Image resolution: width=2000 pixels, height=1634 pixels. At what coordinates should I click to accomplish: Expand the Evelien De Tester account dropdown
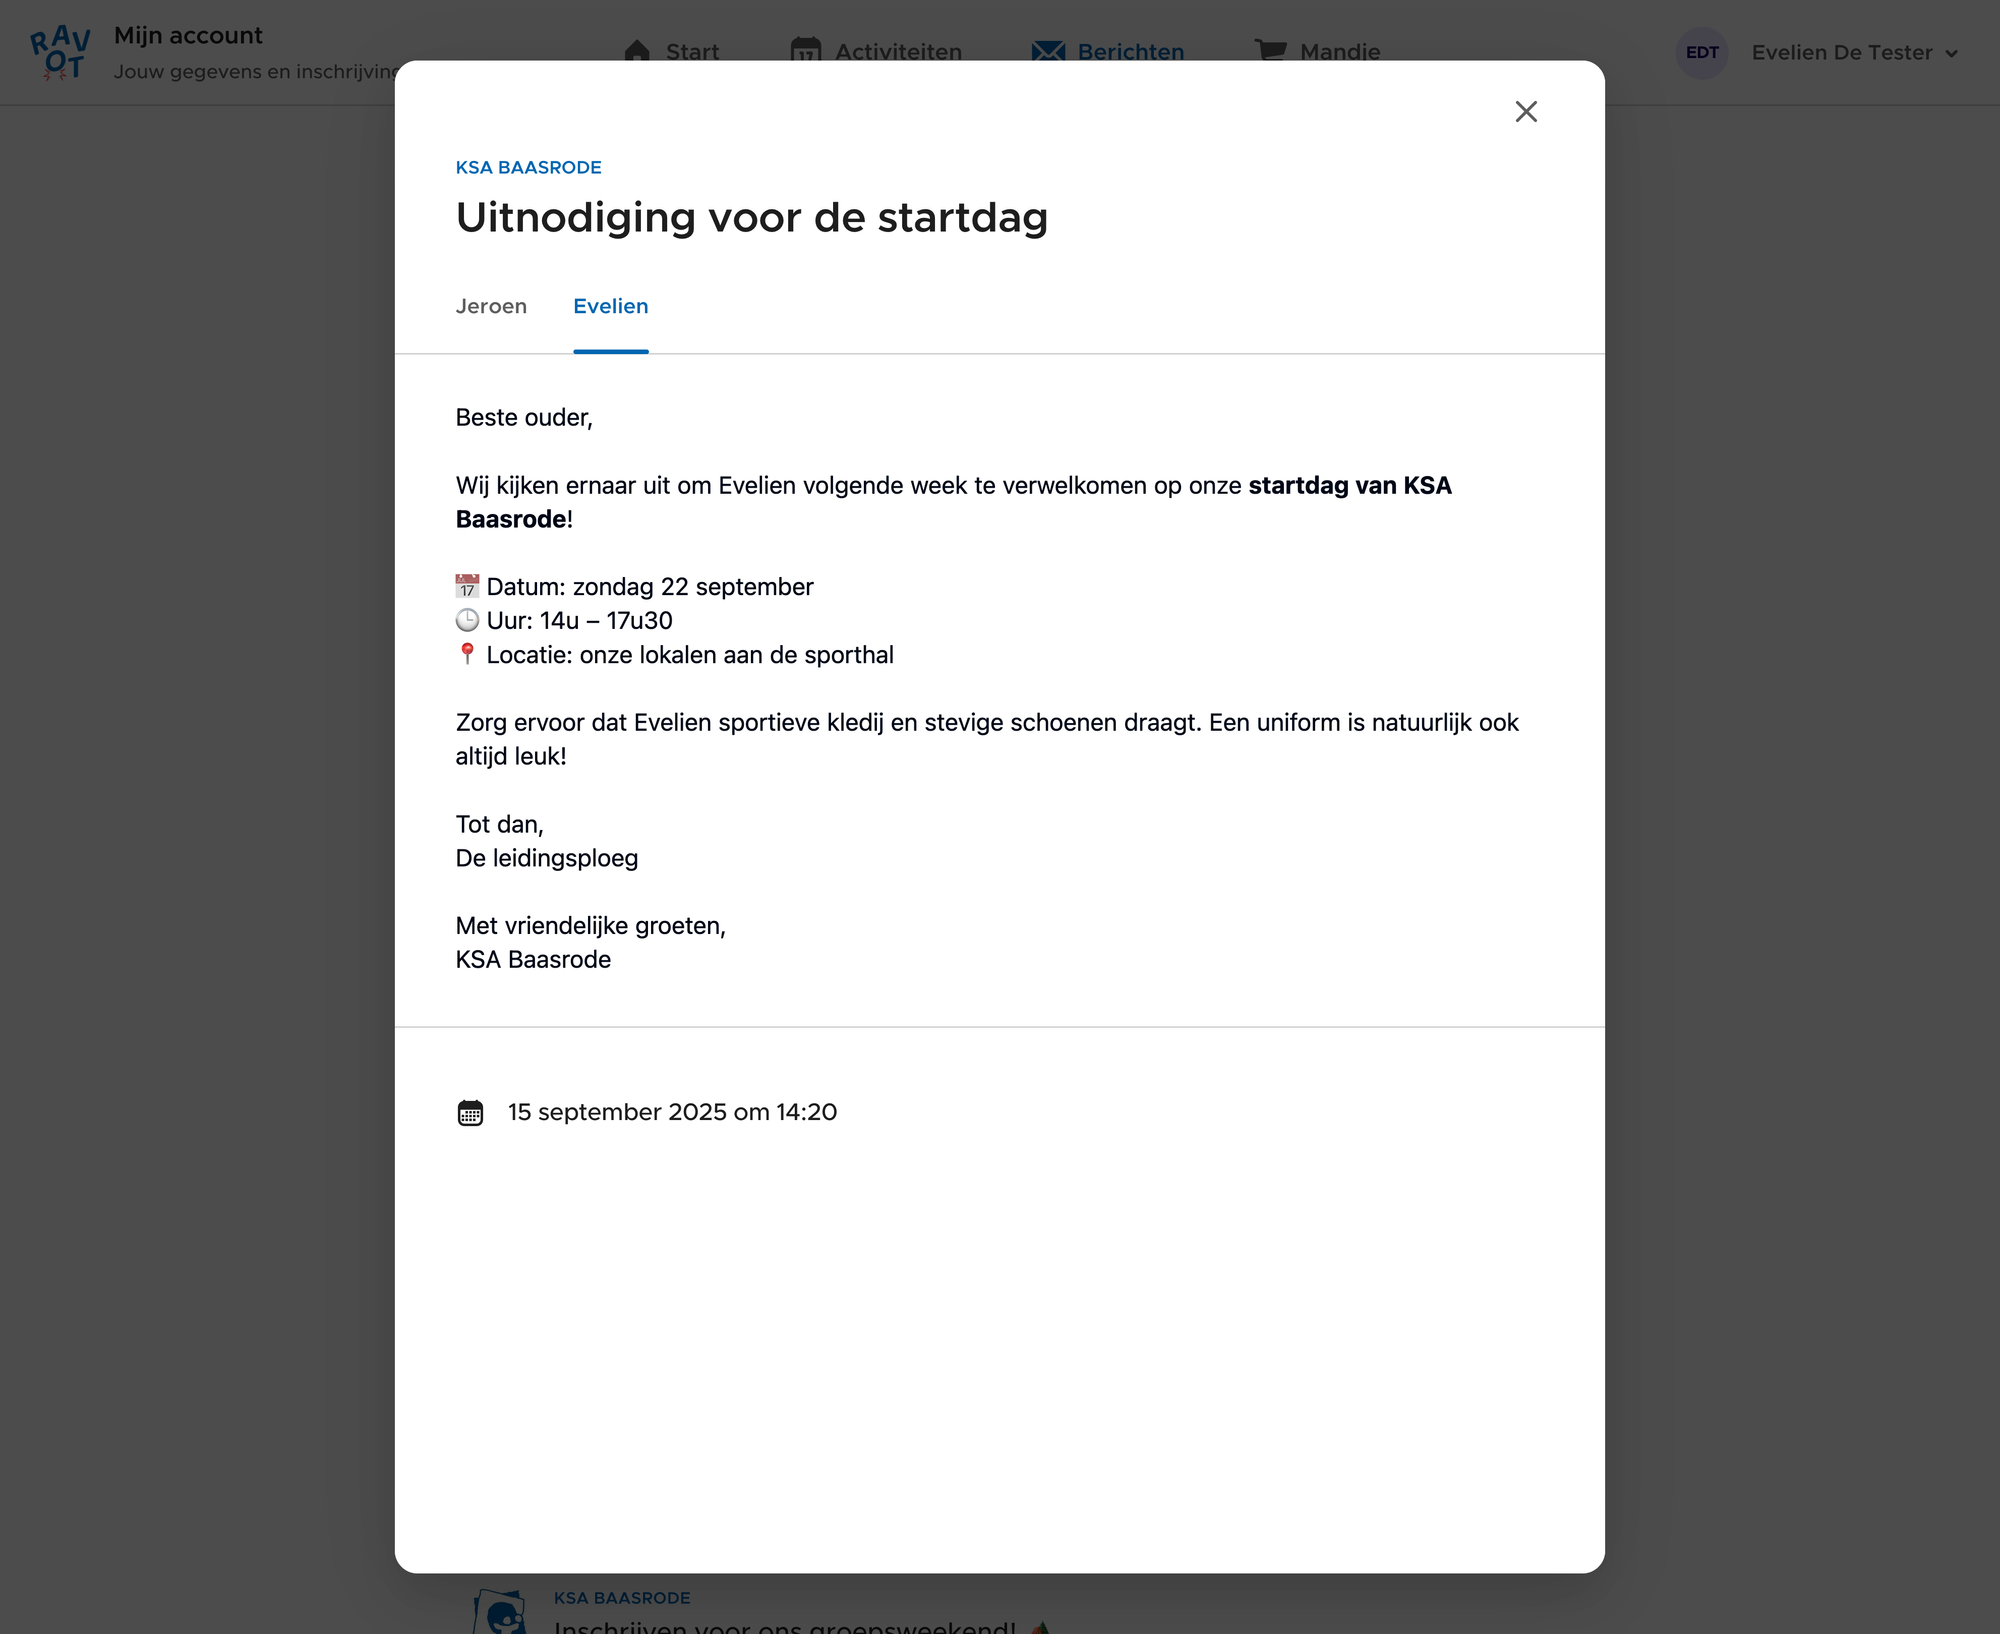click(1853, 53)
